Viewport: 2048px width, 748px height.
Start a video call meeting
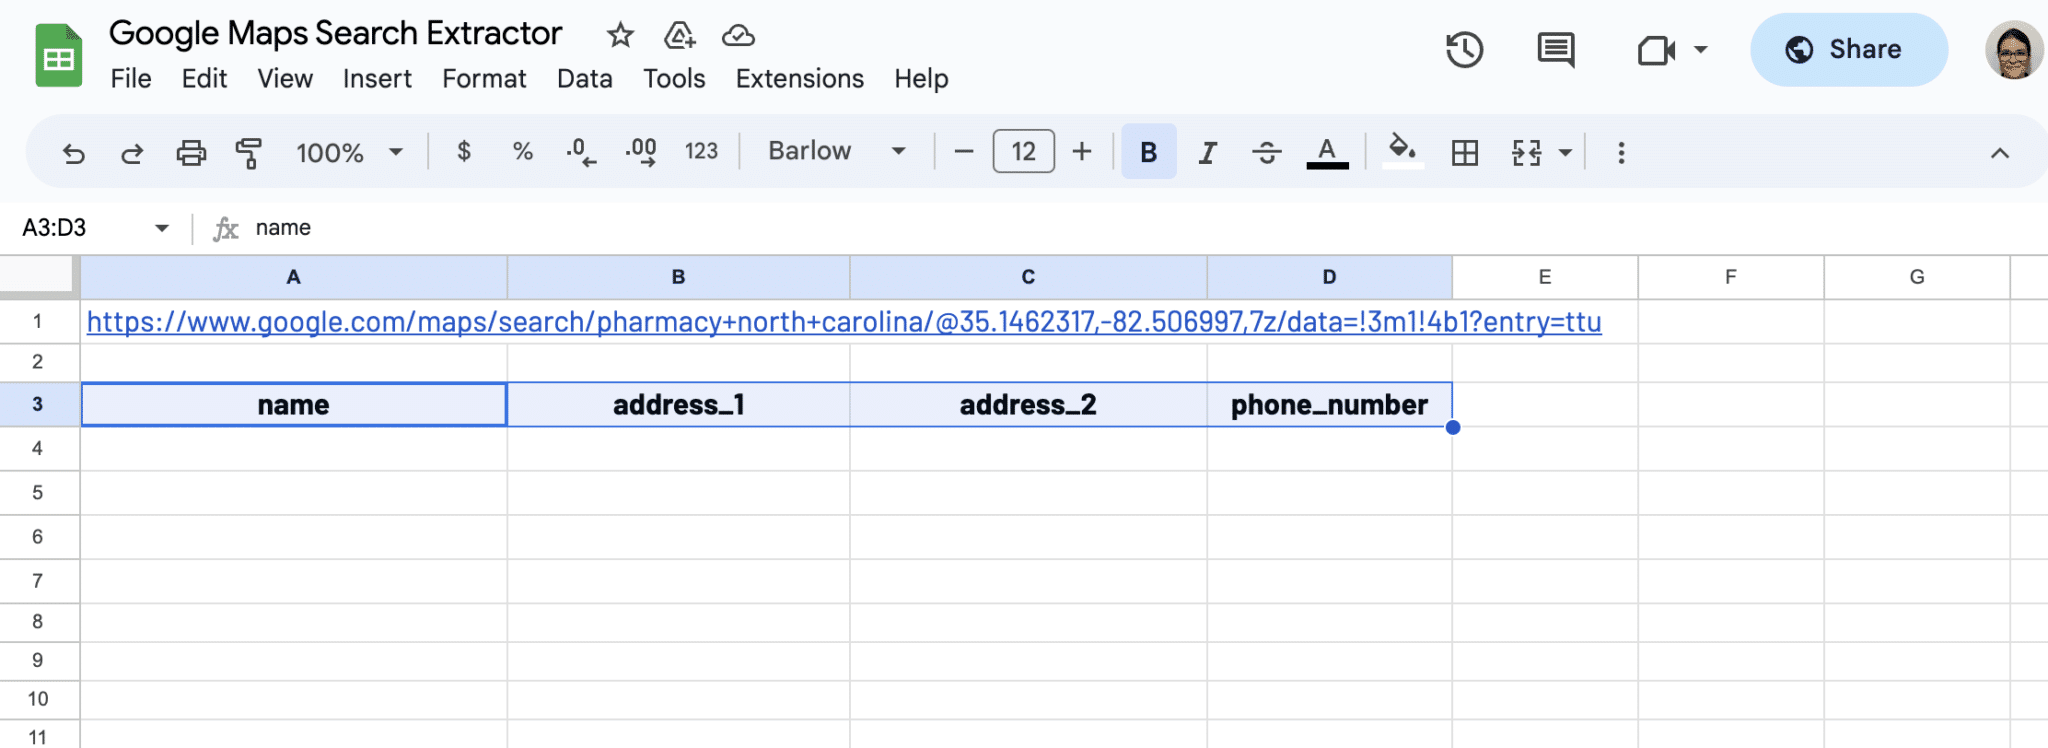coord(1656,50)
